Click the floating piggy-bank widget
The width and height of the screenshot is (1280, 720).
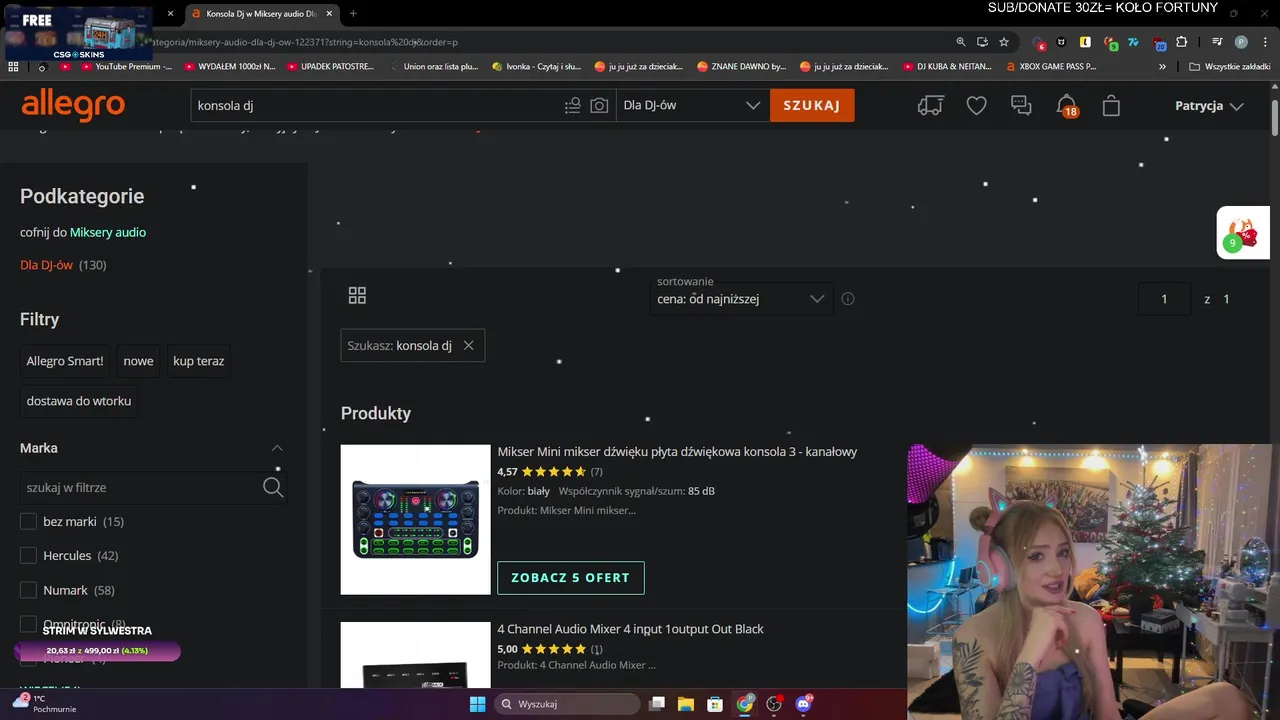coord(1243,232)
